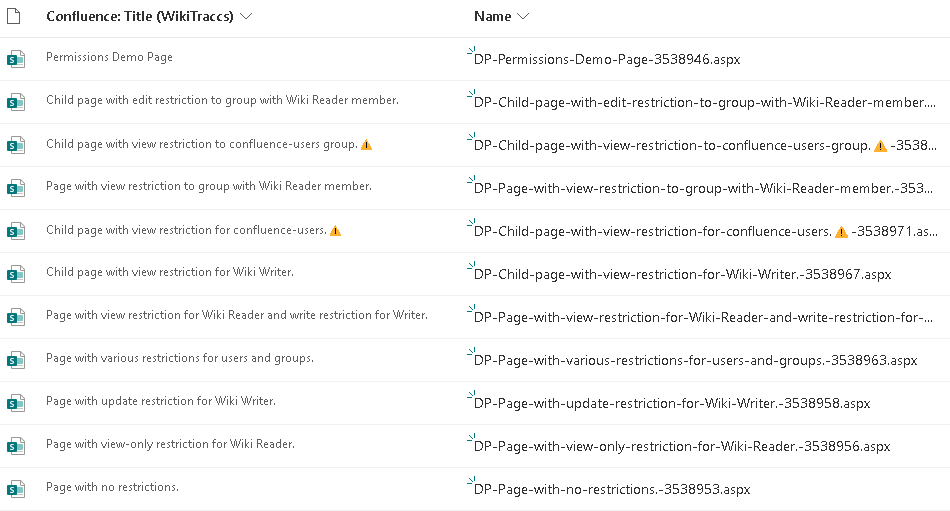950x511 pixels.
Task: Click page icon for edit restriction Wiki Reader member row
Action: pyautogui.click(x=16, y=102)
